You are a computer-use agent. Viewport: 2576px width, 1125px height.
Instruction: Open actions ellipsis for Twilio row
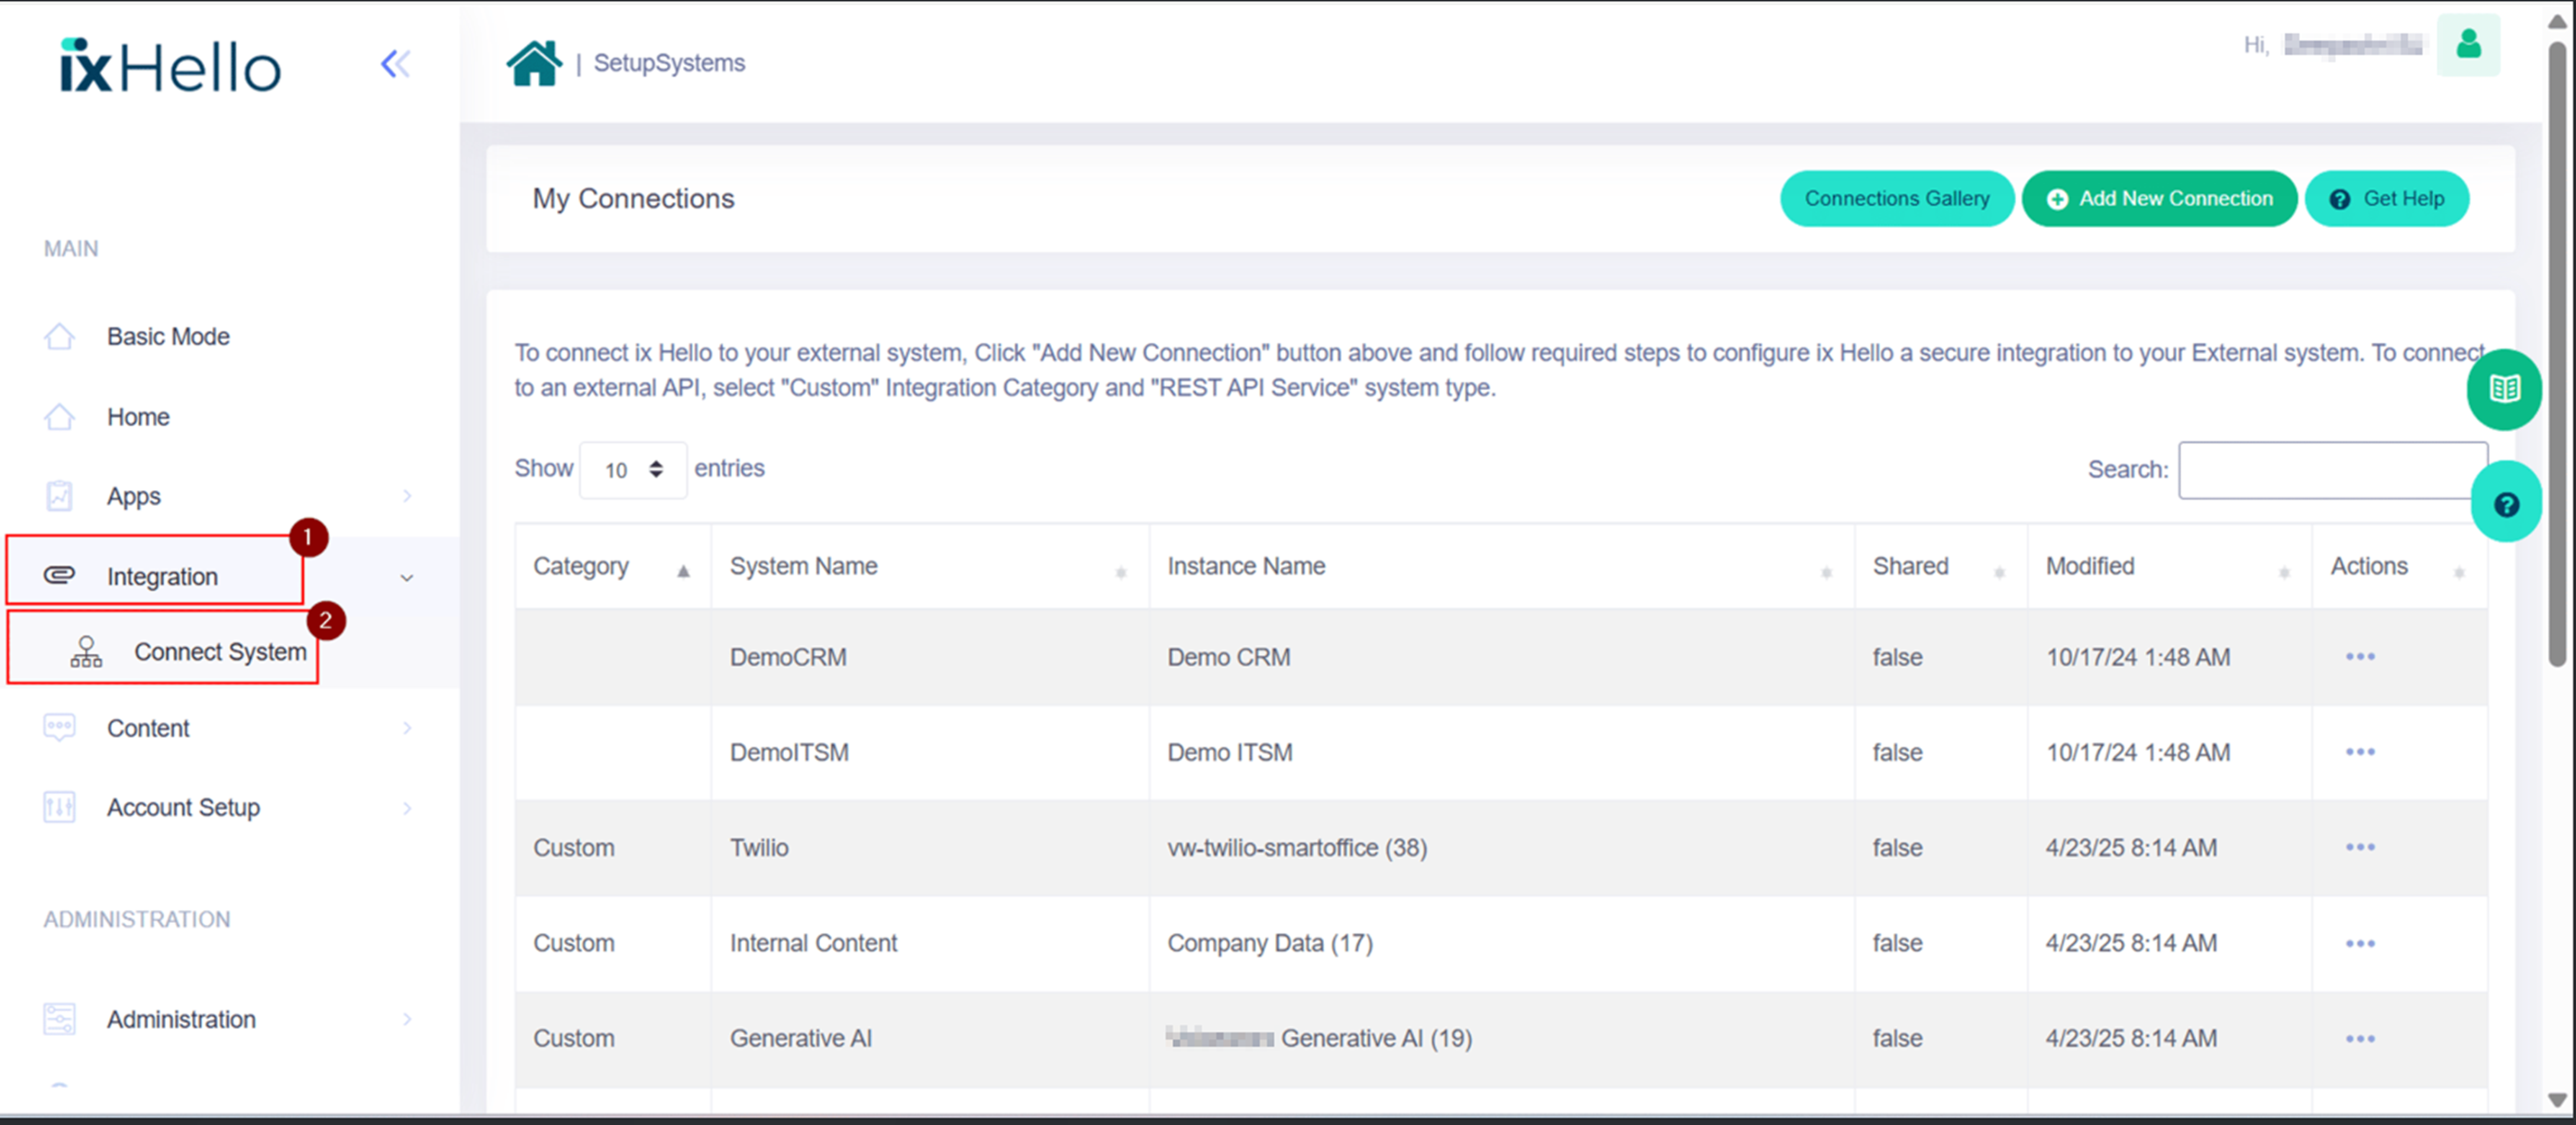click(x=2359, y=847)
